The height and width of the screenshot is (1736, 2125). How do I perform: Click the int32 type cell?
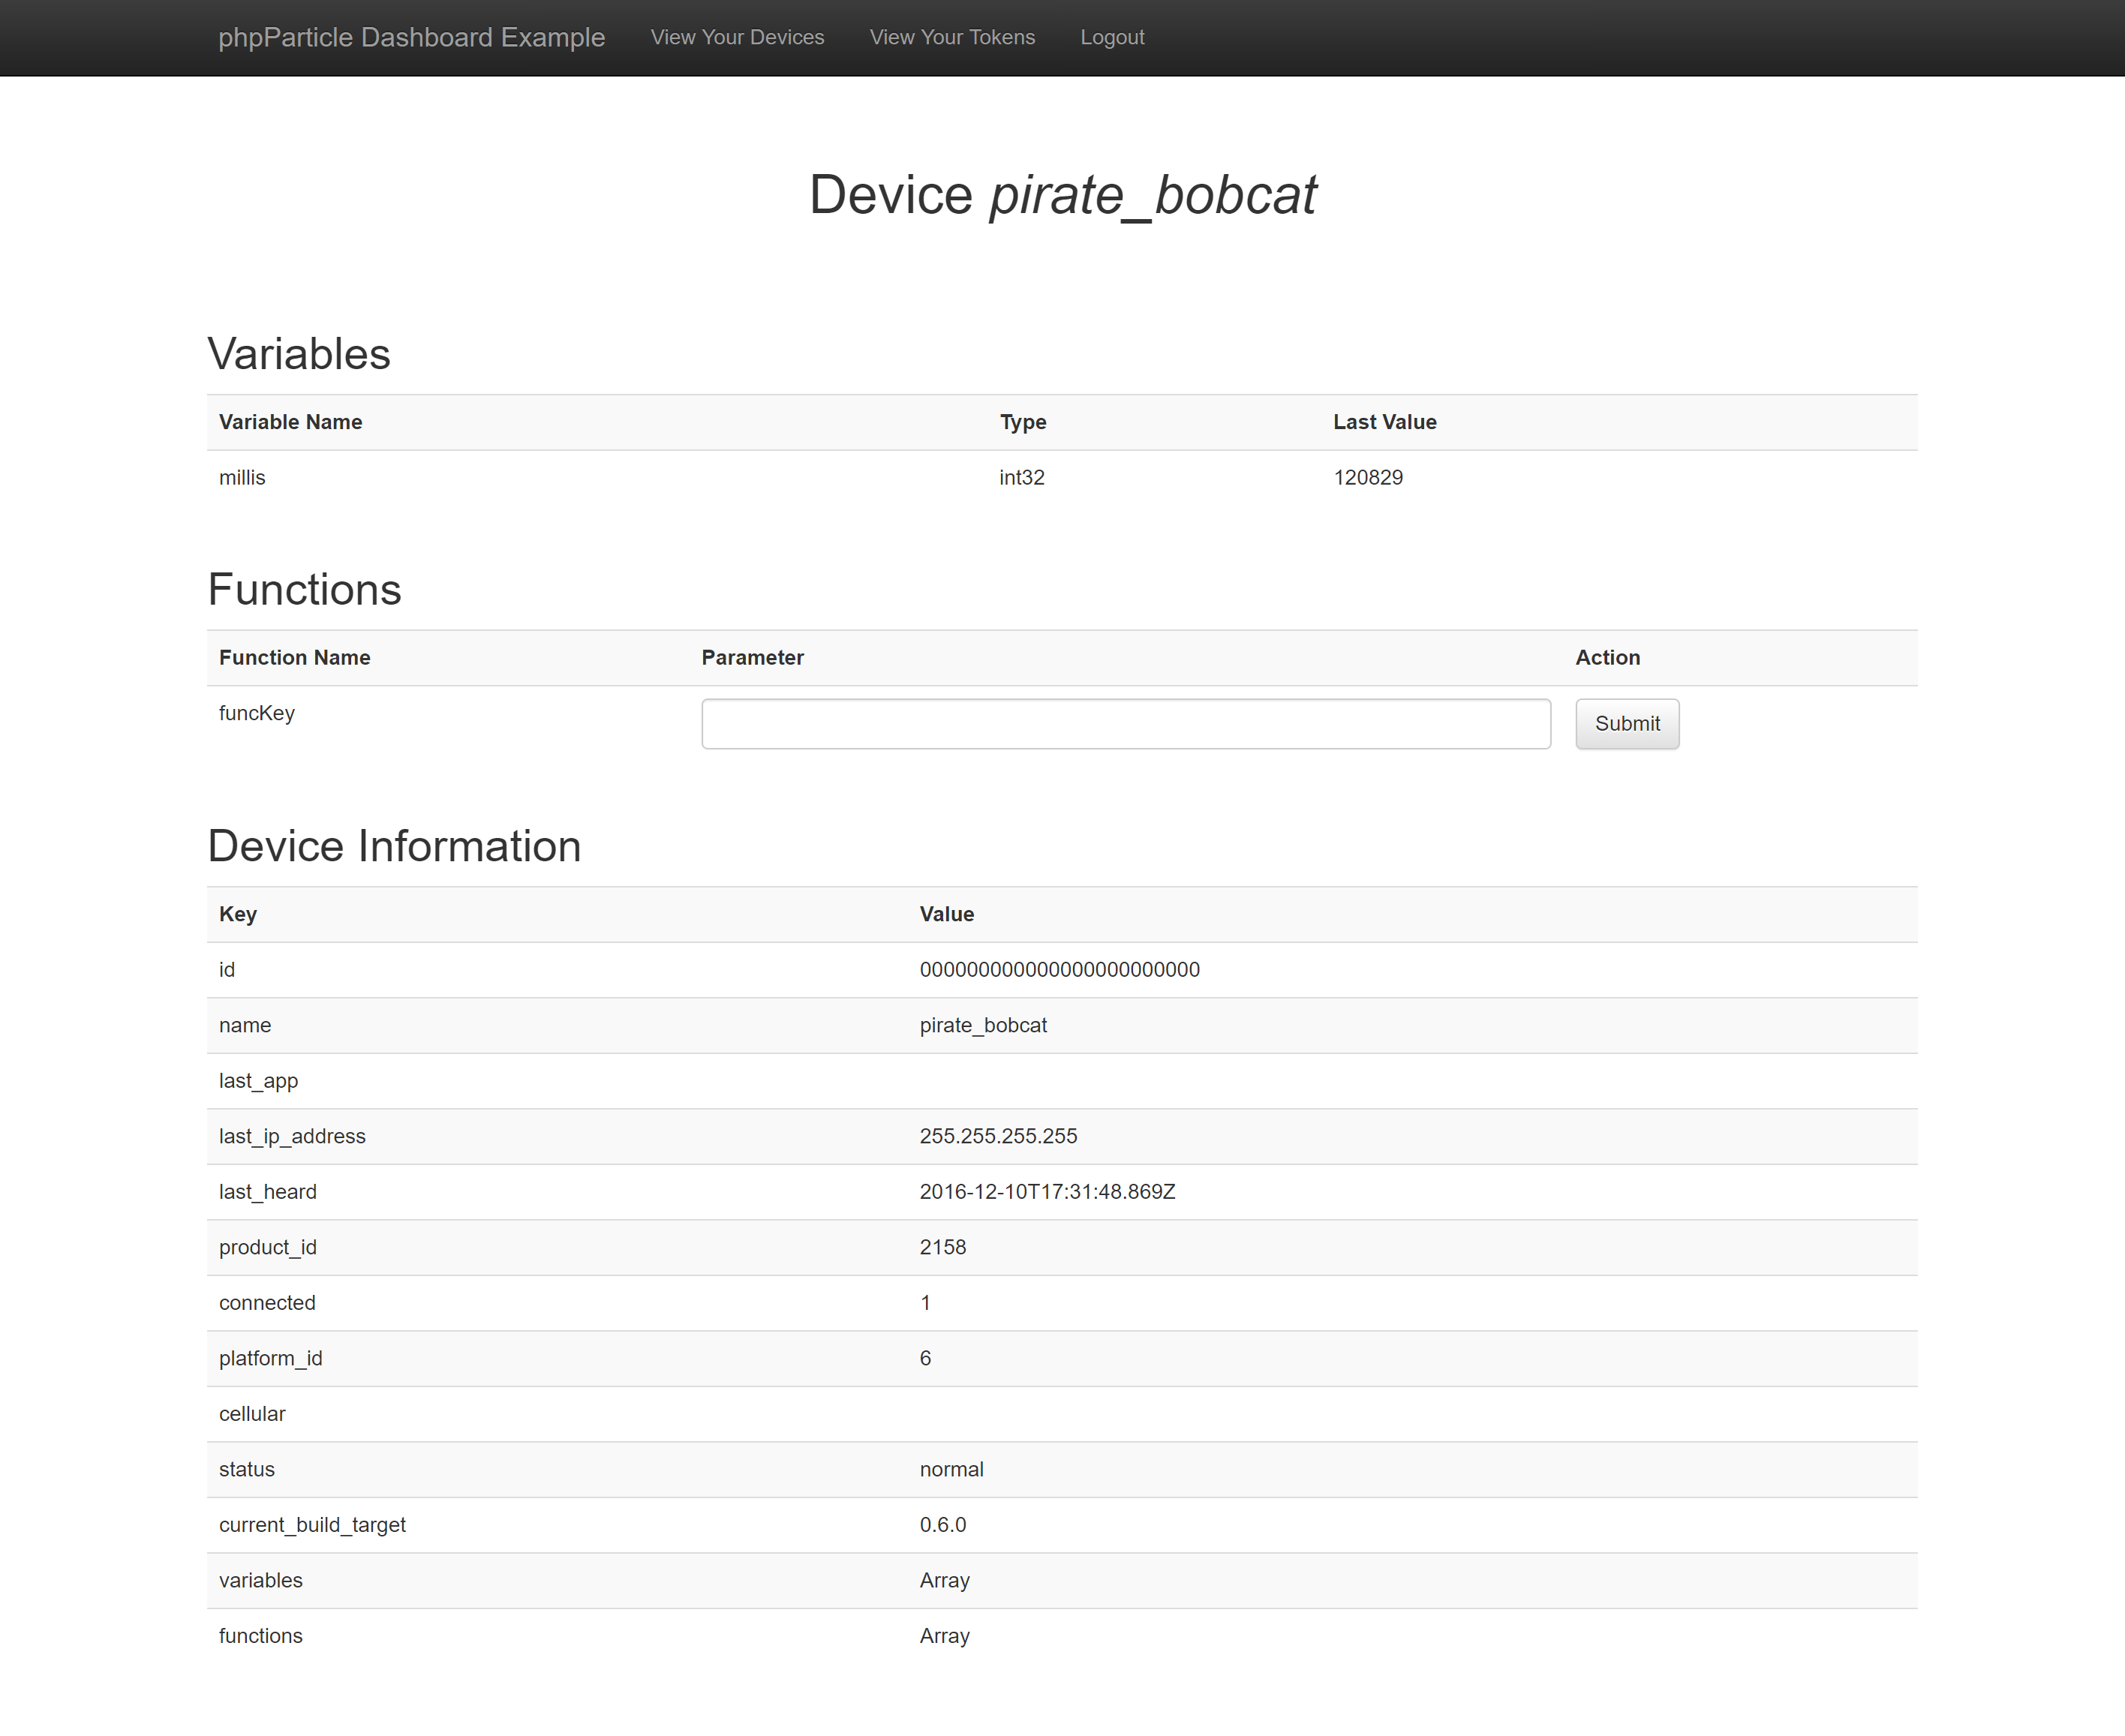point(1021,477)
